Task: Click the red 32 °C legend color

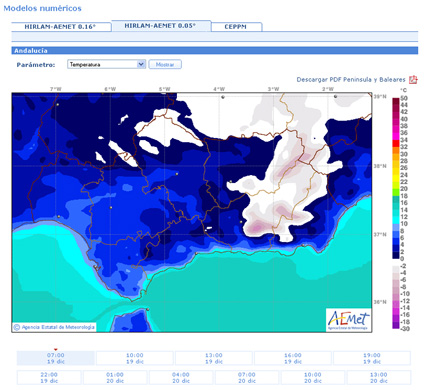Action: coord(396,144)
